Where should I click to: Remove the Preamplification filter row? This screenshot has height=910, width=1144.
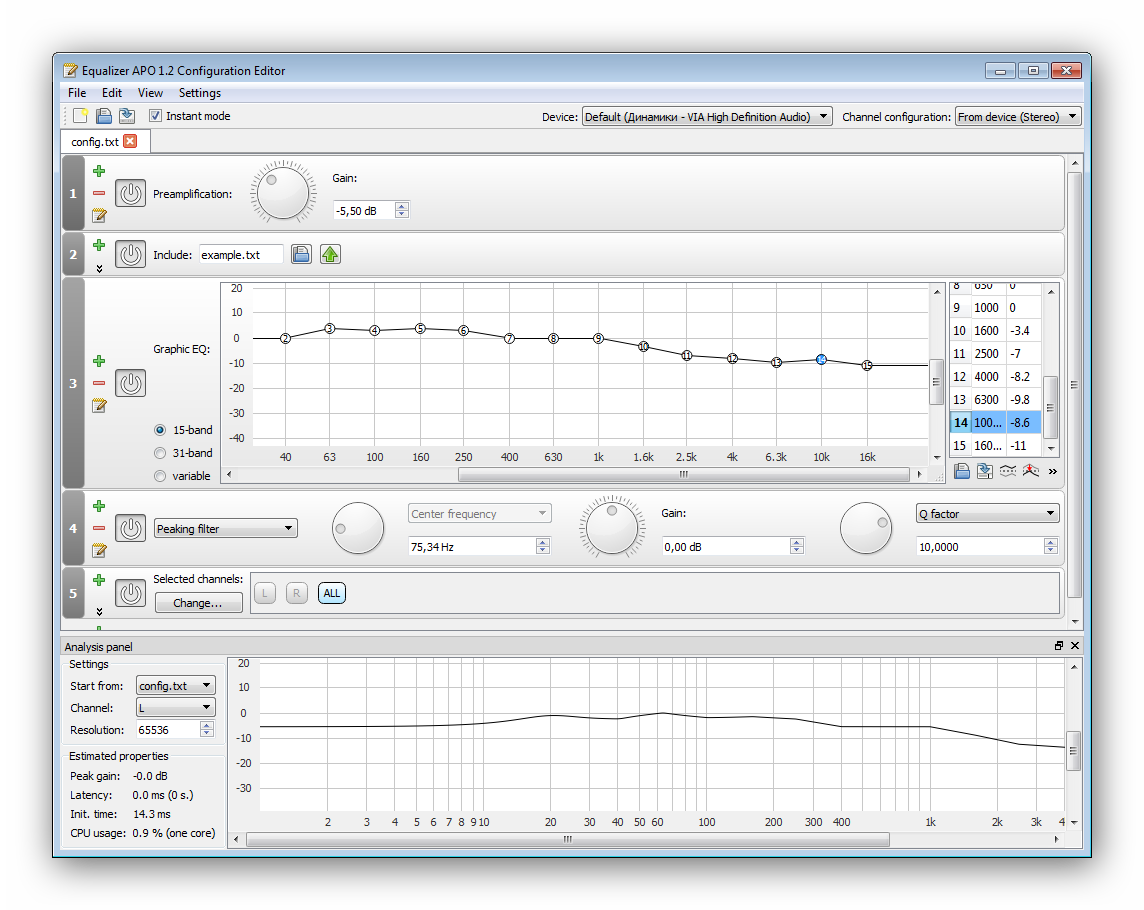coord(99,193)
